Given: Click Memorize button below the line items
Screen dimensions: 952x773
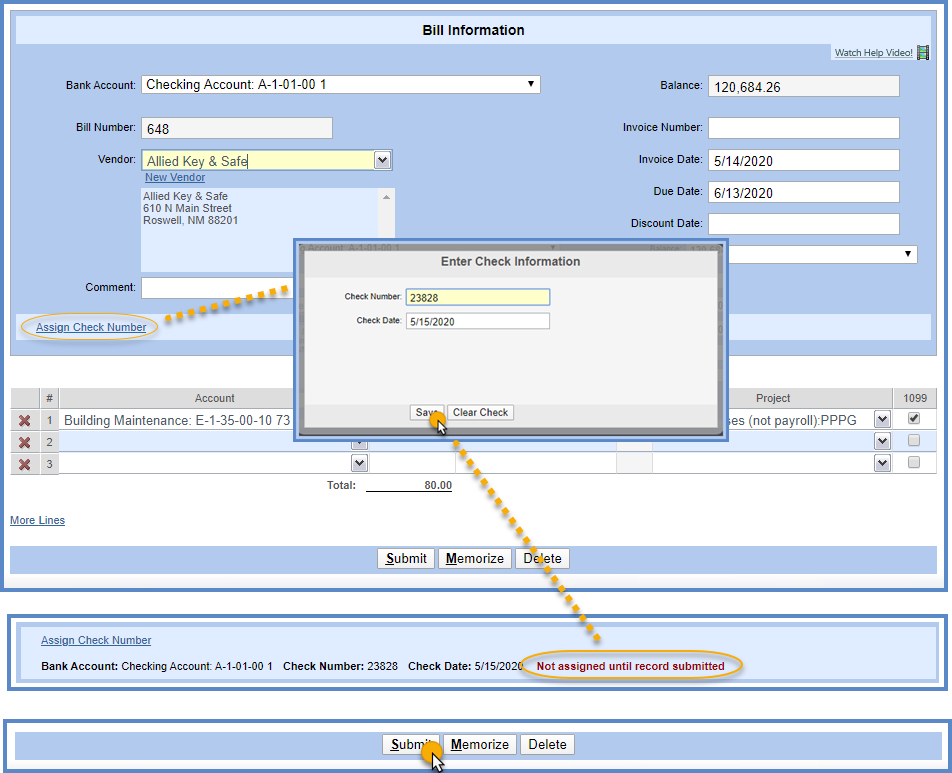Looking at the screenshot, I should point(475,558).
